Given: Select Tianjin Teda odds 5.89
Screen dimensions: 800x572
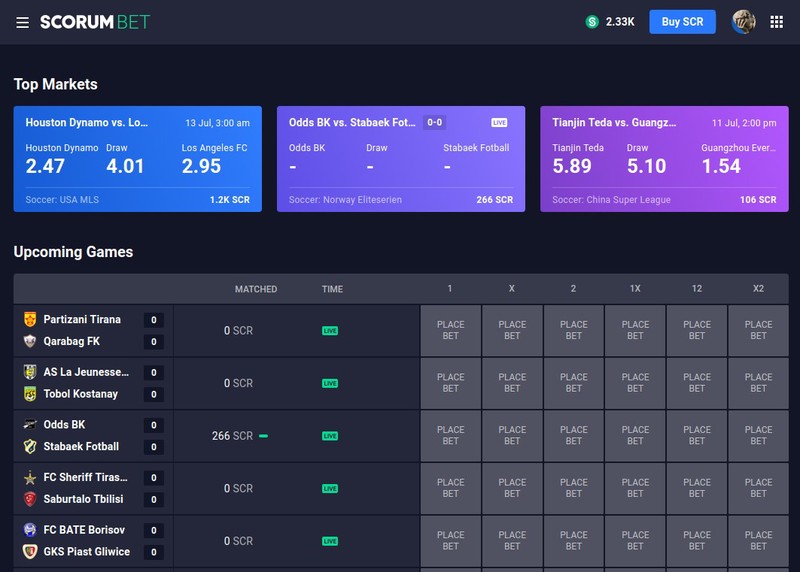Looking at the screenshot, I should pyautogui.click(x=572, y=166).
